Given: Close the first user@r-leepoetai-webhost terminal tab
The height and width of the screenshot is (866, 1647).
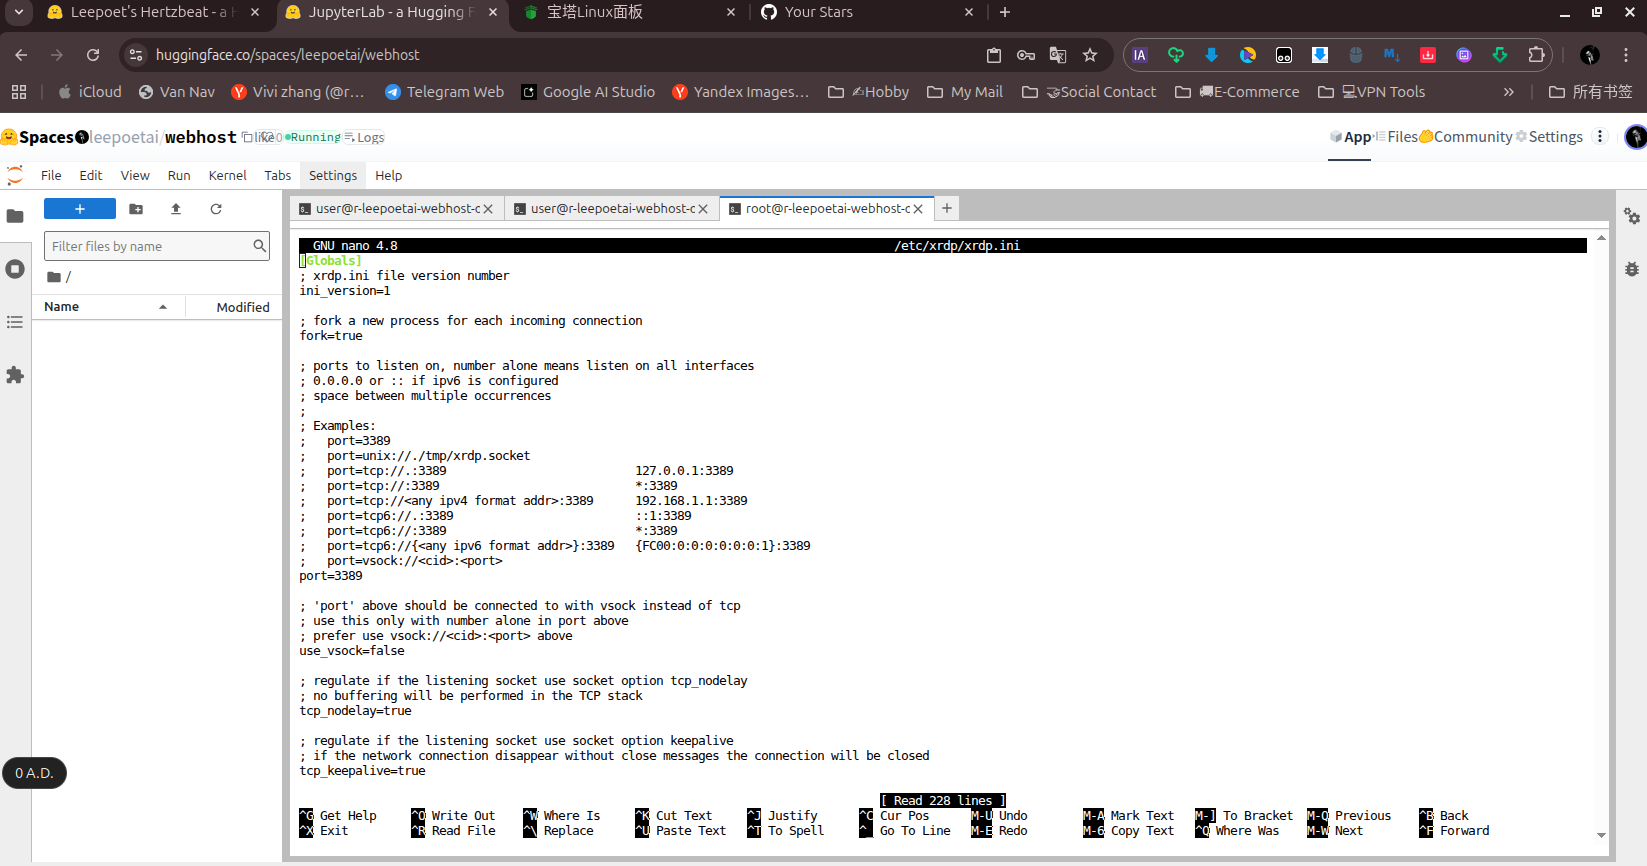Looking at the screenshot, I should 488,209.
